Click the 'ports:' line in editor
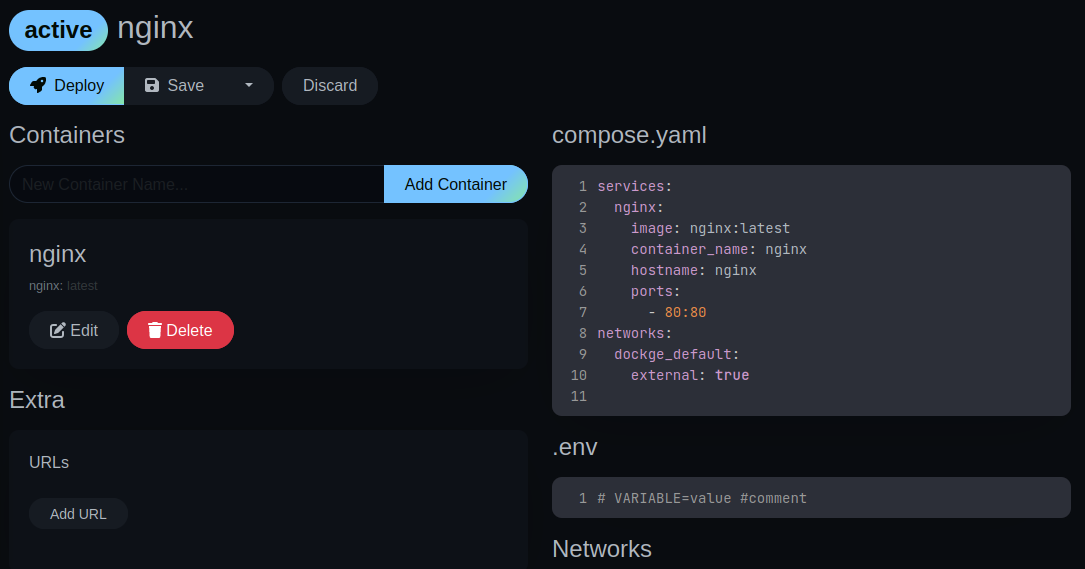1085x569 pixels. pyautogui.click(x=655, y=291)
